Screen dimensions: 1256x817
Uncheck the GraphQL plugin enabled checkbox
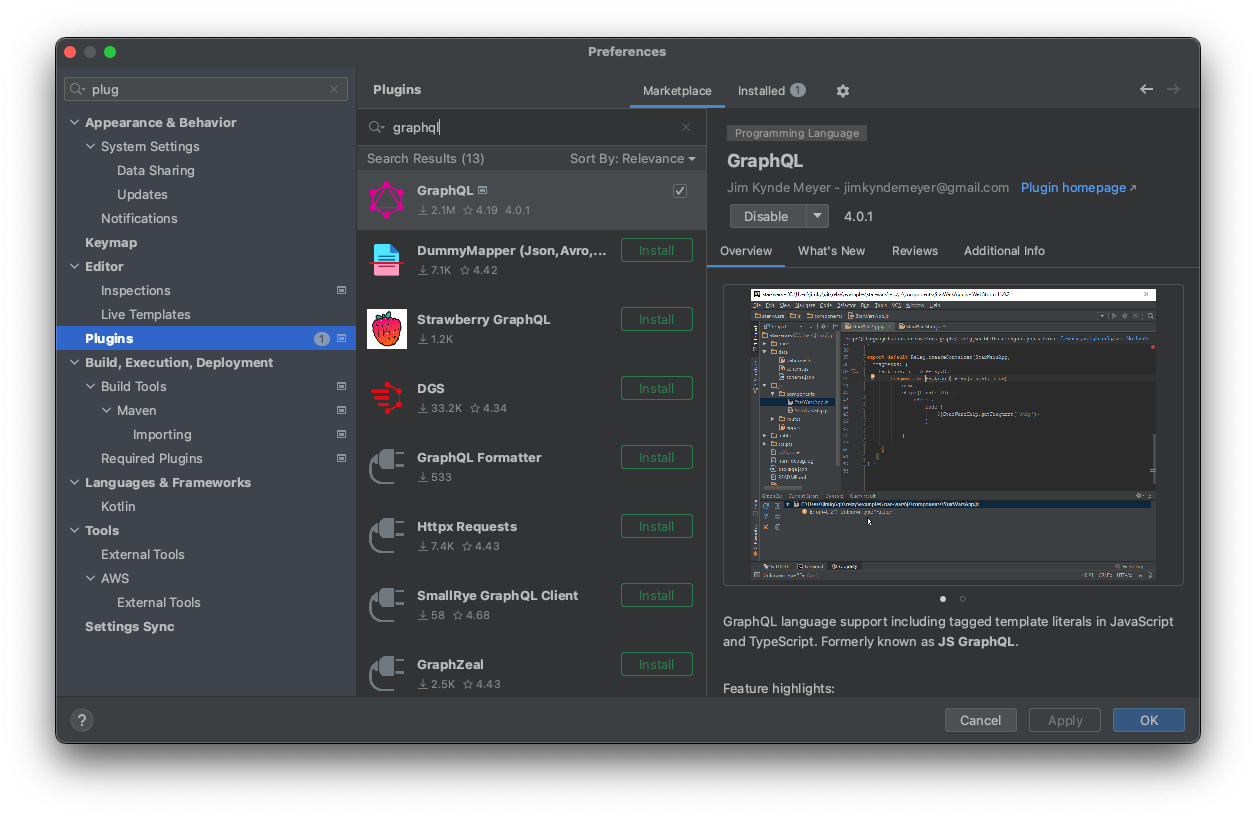click(680, 190)
